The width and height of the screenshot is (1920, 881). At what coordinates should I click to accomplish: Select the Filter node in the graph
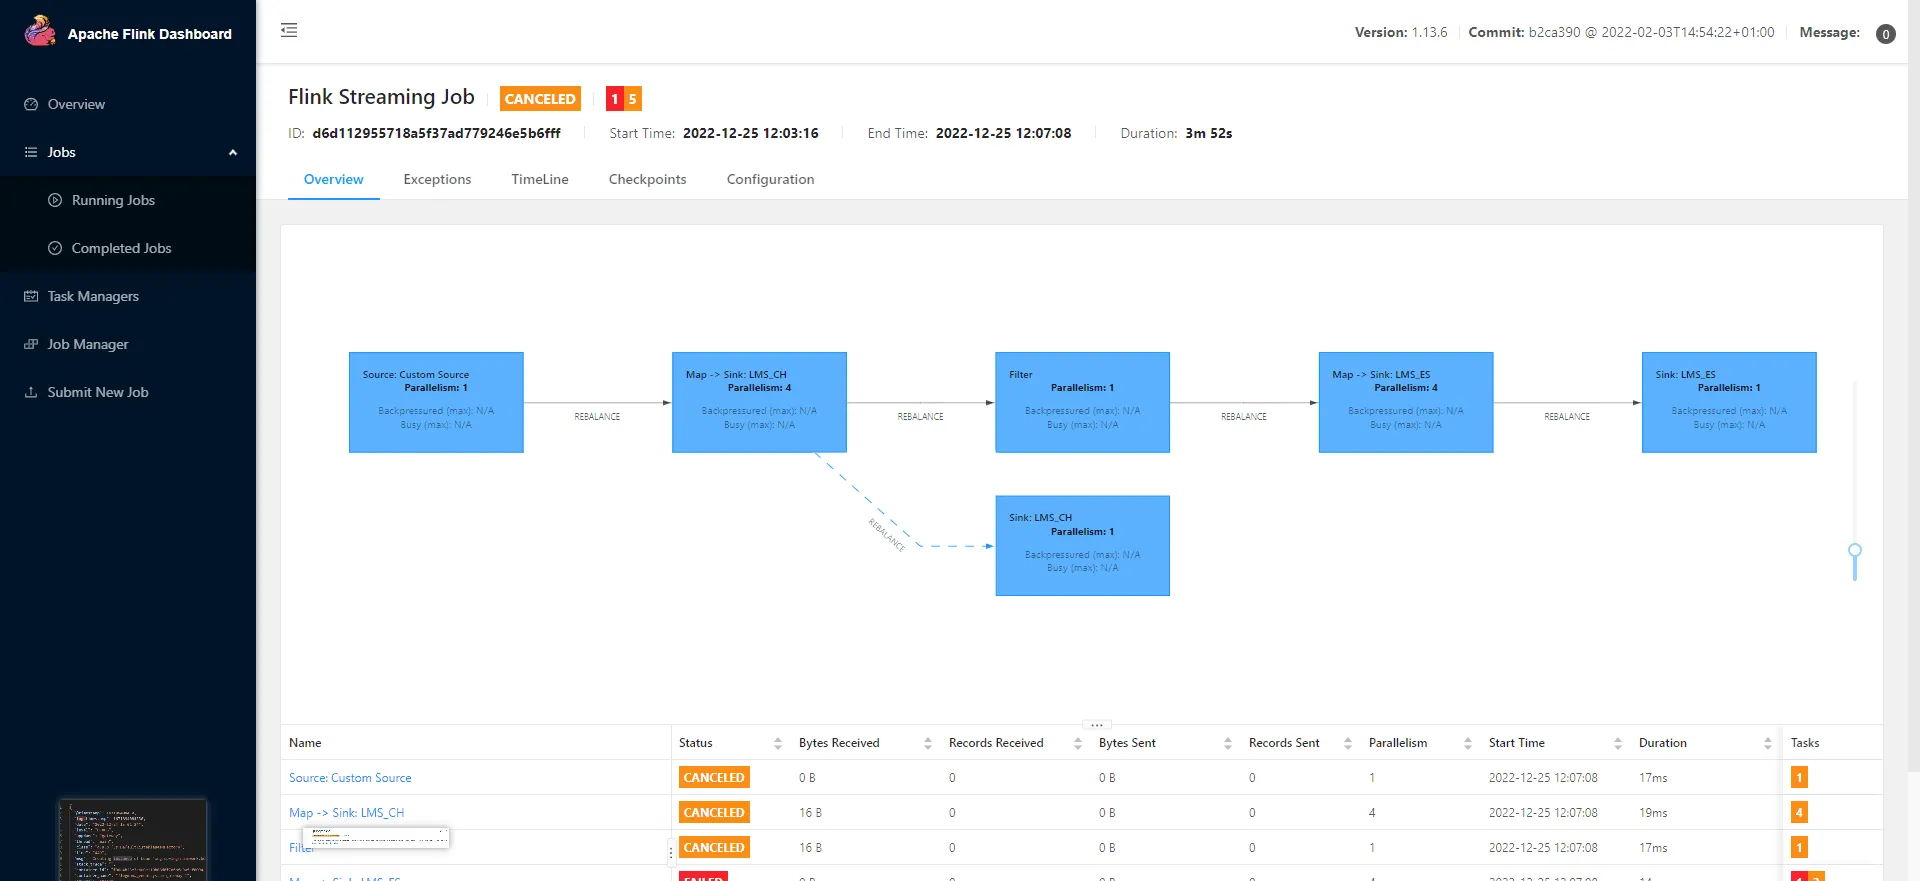coord(1082,402)
